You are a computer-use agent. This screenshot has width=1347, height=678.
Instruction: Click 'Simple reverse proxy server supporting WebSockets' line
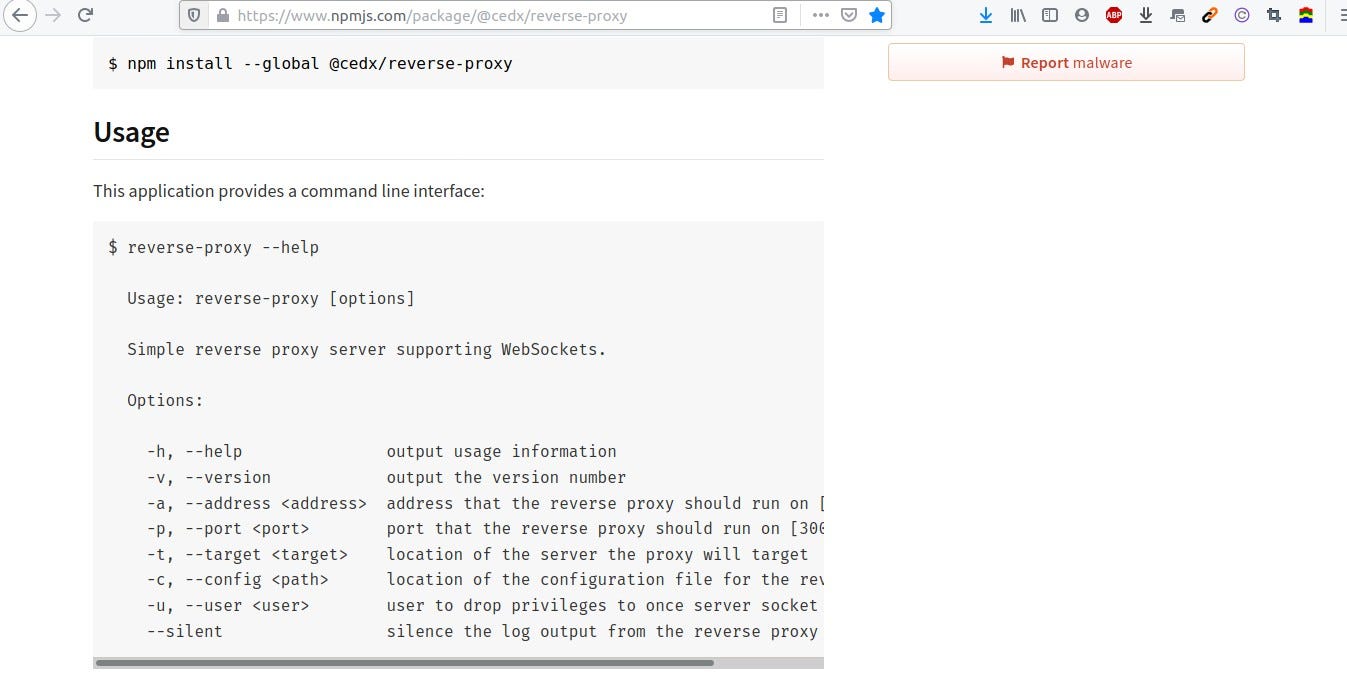(367, 349)
